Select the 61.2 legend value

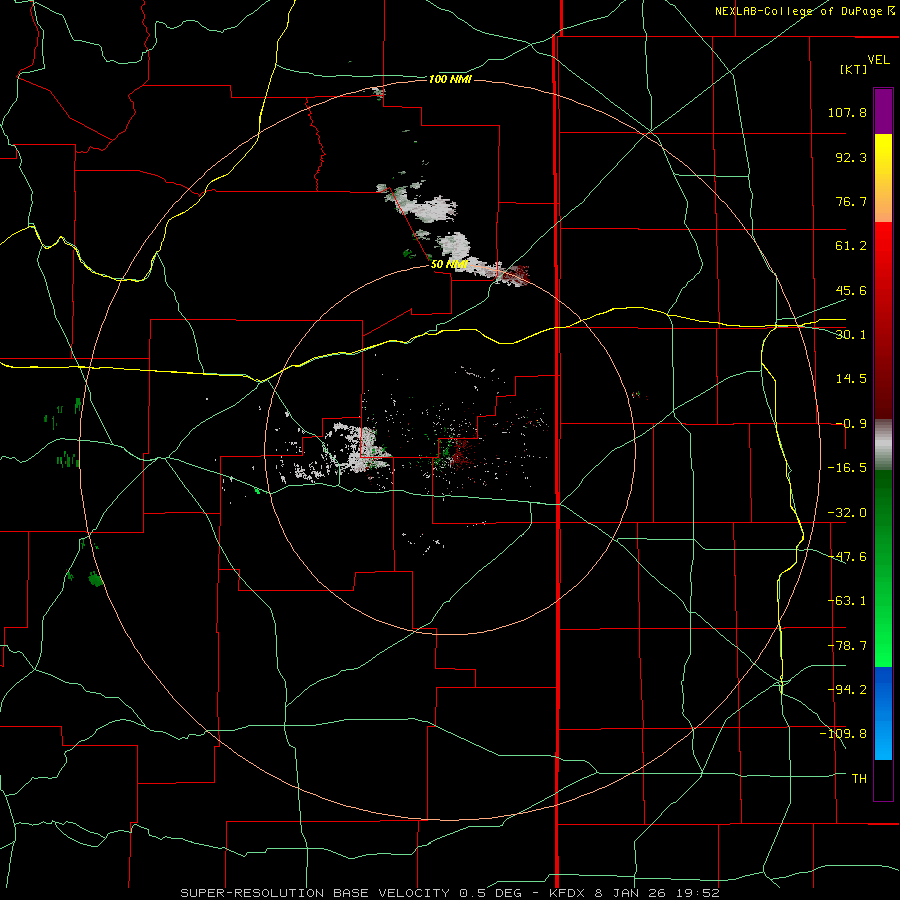(x=851, y=246)
